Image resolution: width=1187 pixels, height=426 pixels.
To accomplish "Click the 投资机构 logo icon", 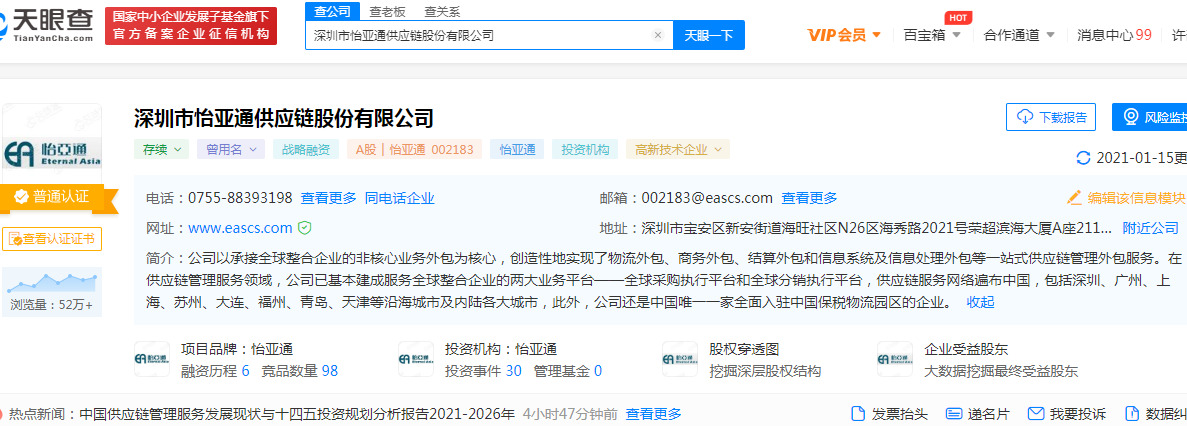I will coord(416,359).
